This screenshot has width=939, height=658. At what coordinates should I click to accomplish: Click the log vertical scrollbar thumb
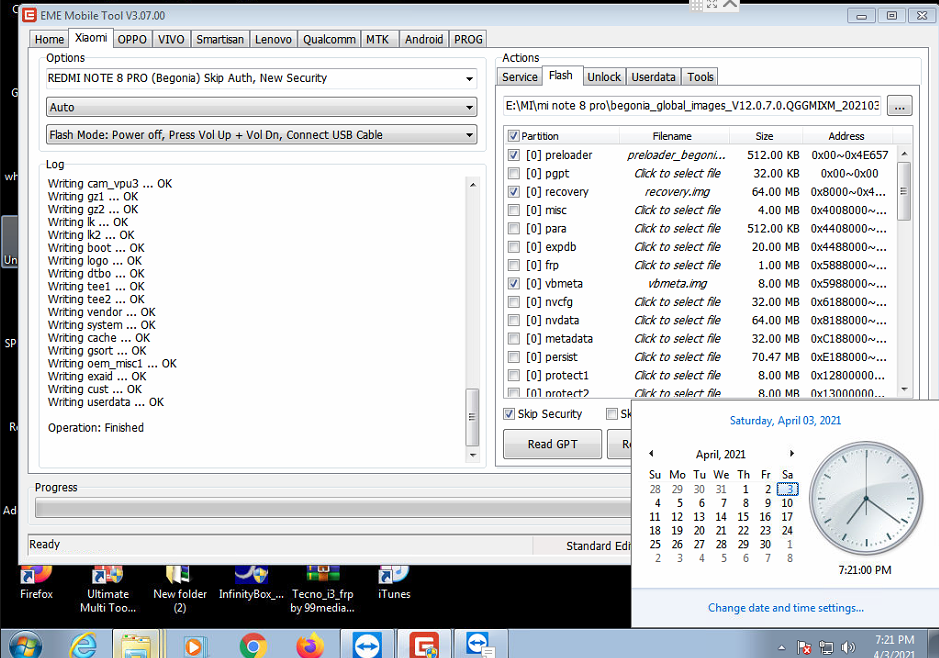[472, 417]
